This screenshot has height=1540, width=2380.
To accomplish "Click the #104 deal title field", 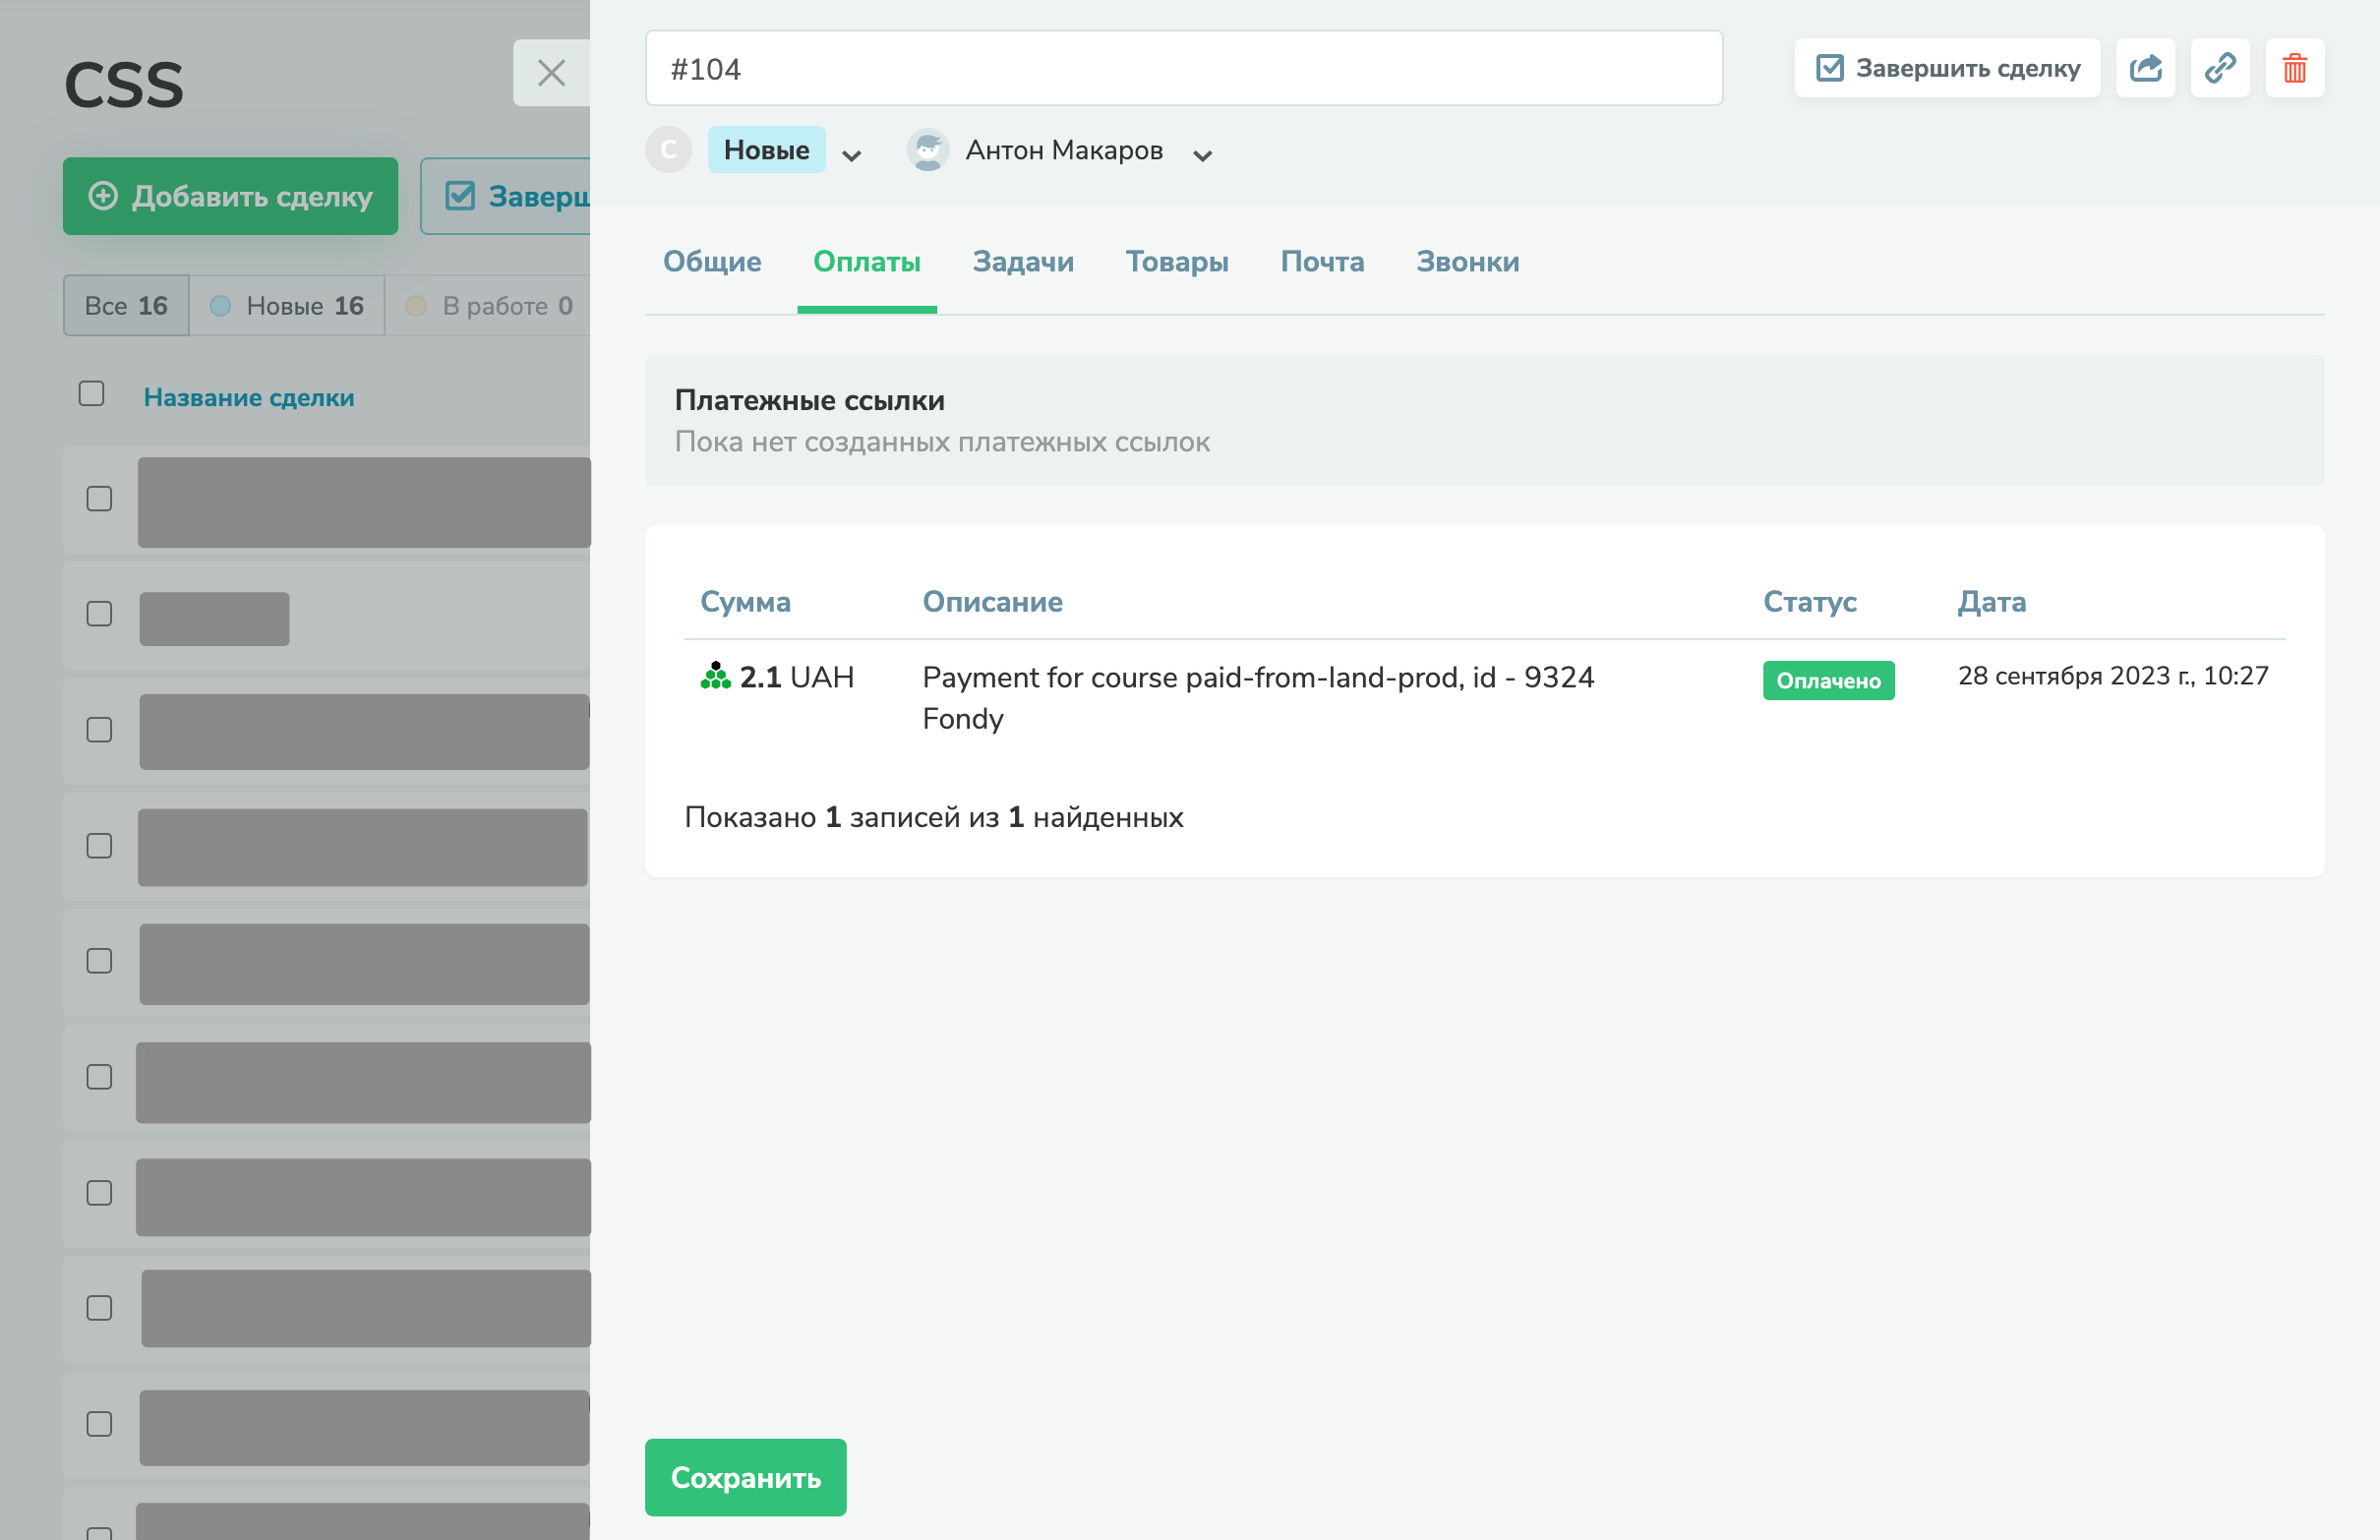I will 1183,68.
